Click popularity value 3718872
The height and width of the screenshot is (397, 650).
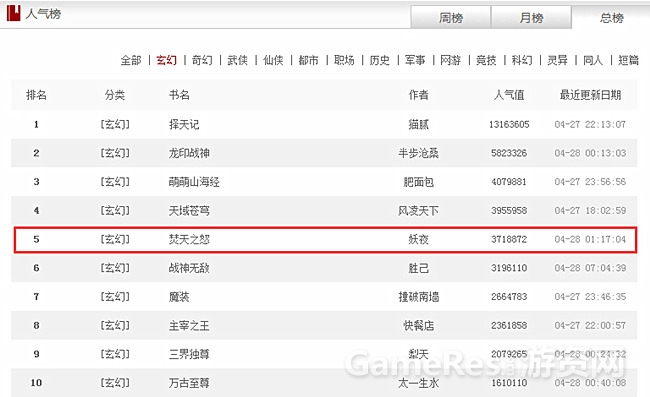click(x=509, y=239)
